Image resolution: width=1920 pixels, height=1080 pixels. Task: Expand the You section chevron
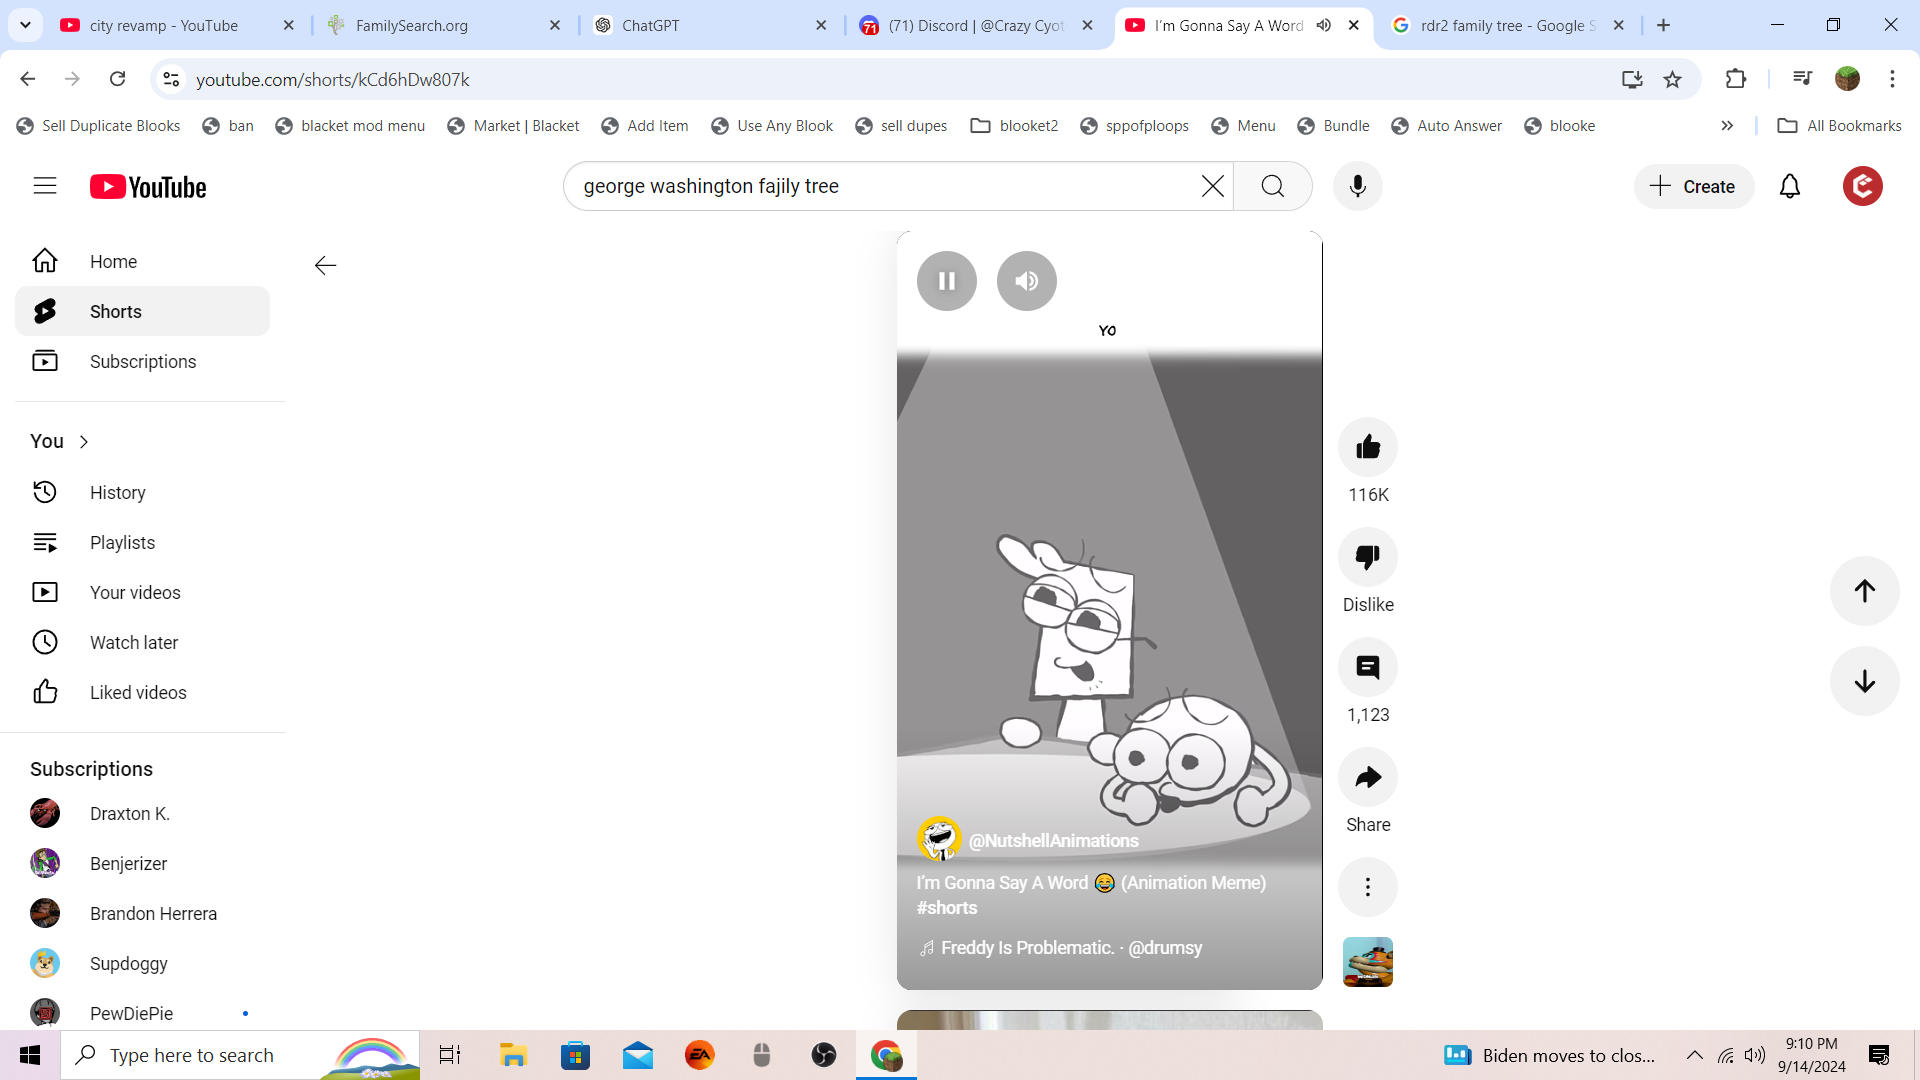tap(84, 442)
